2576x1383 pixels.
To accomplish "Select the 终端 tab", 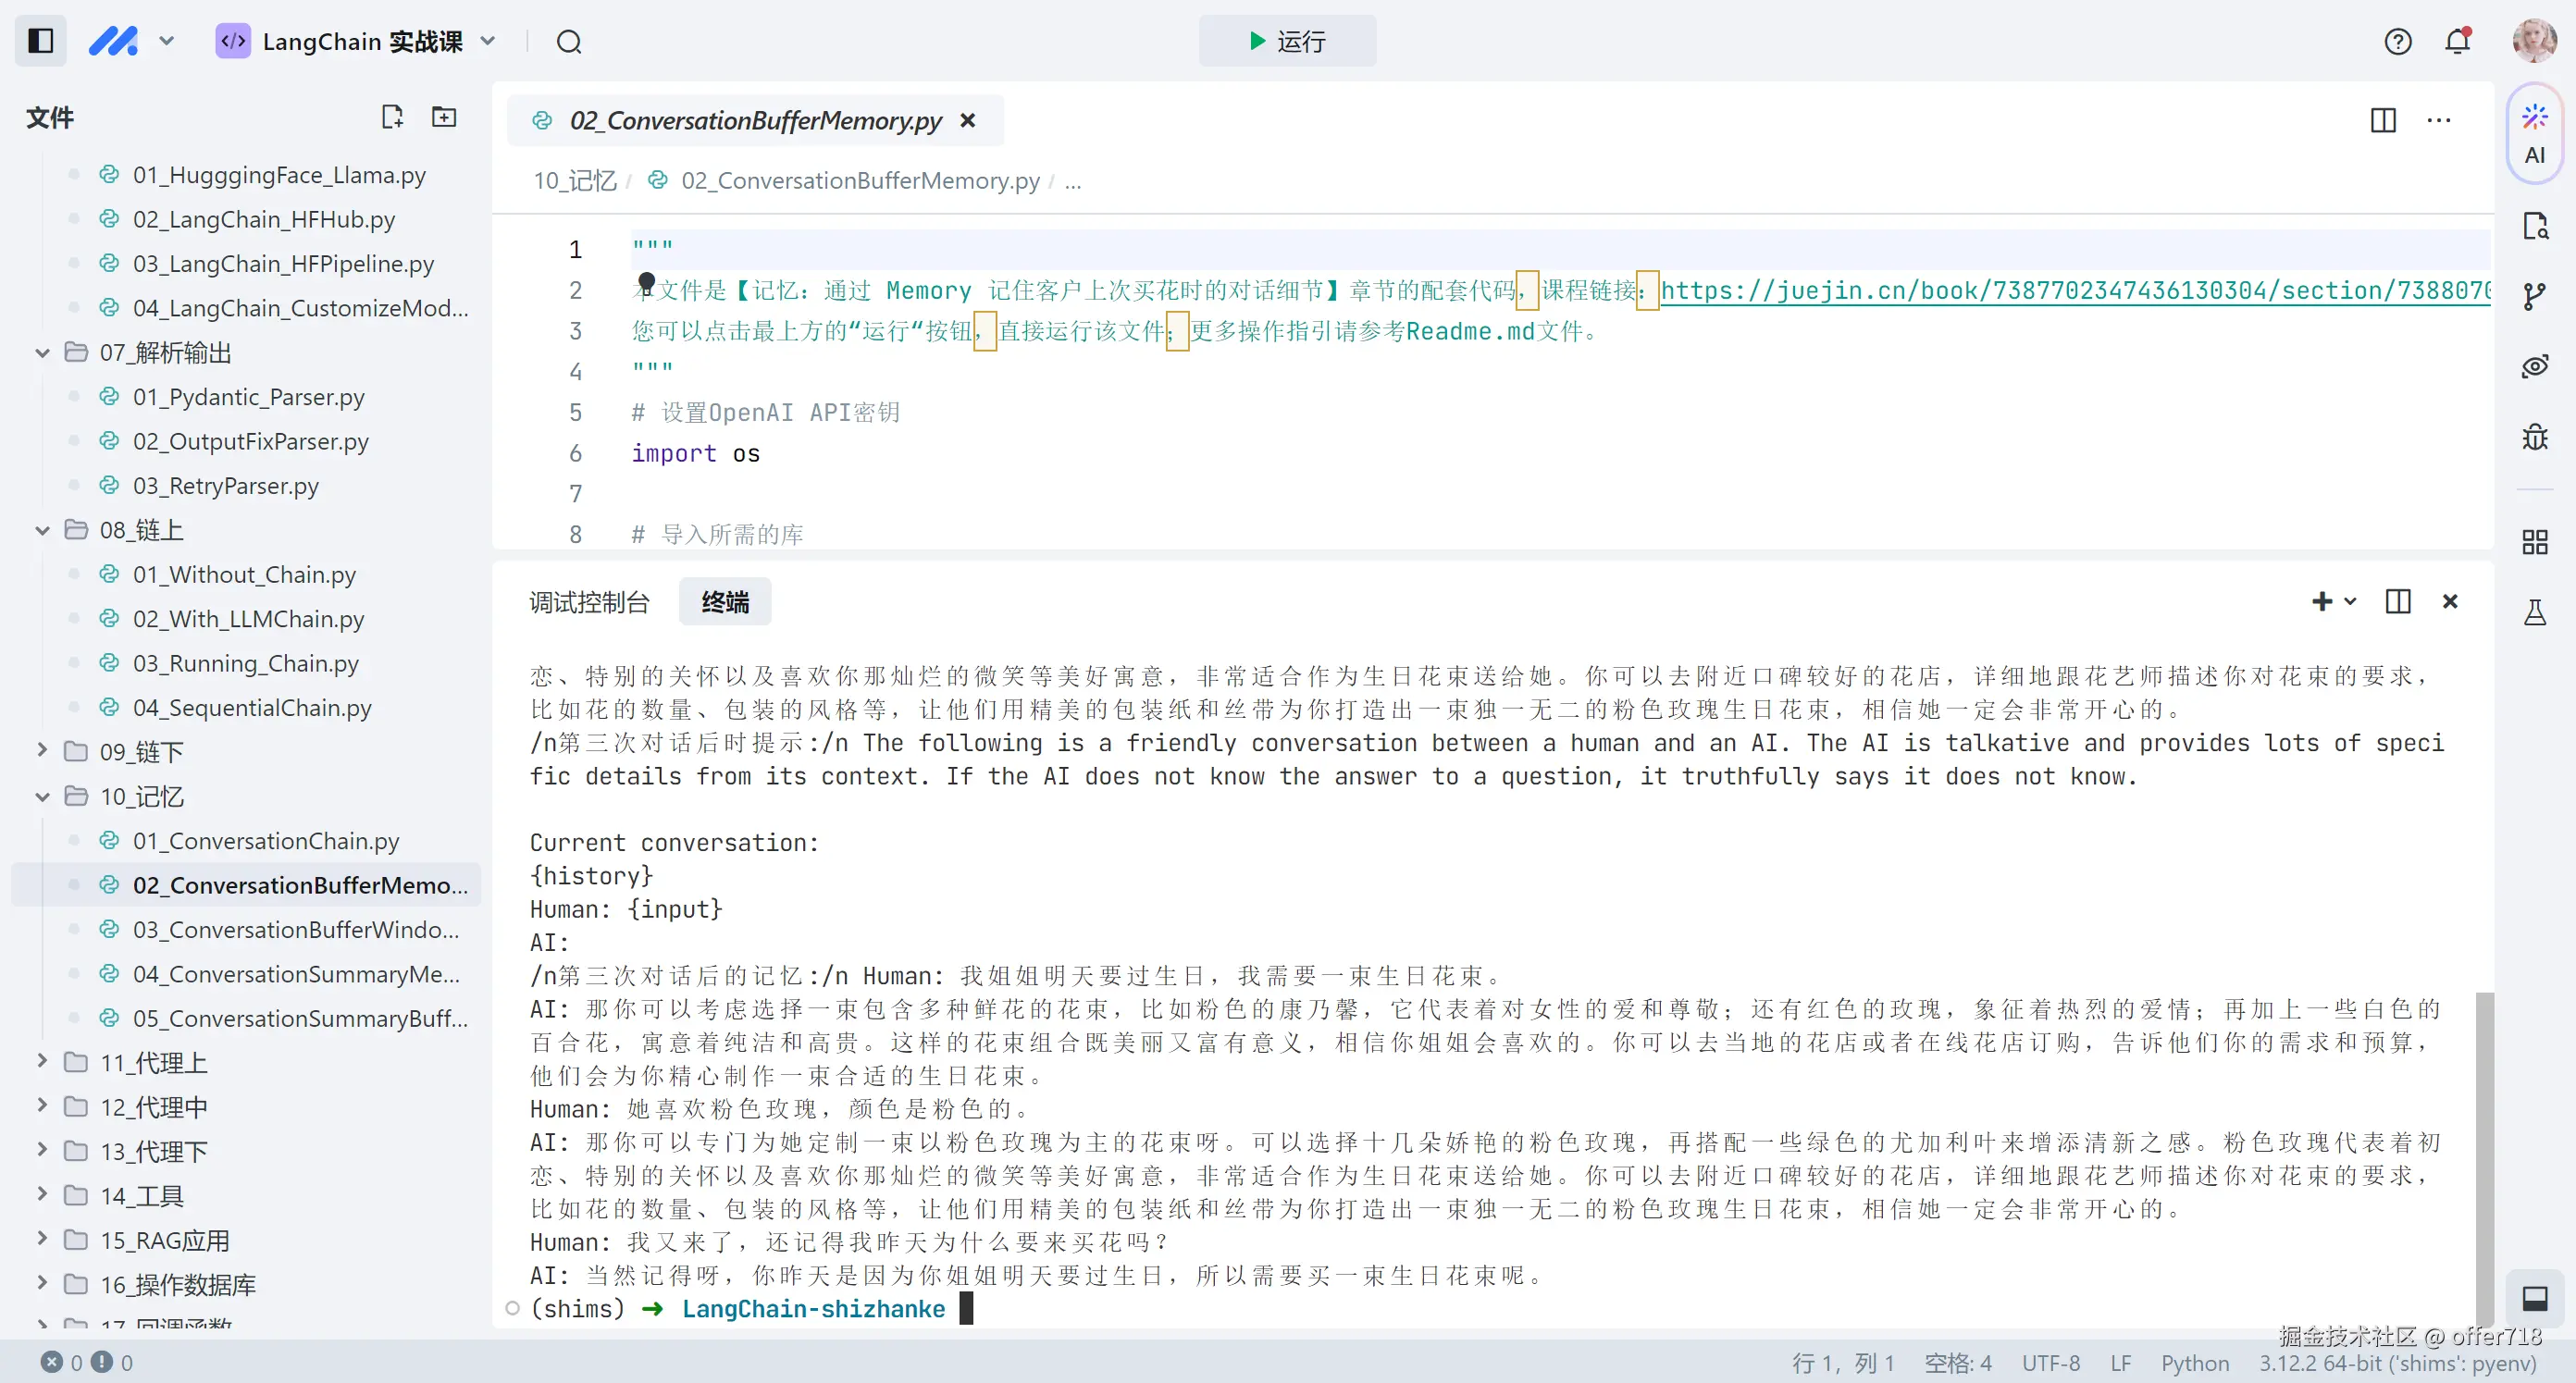I will coord(725,602).
